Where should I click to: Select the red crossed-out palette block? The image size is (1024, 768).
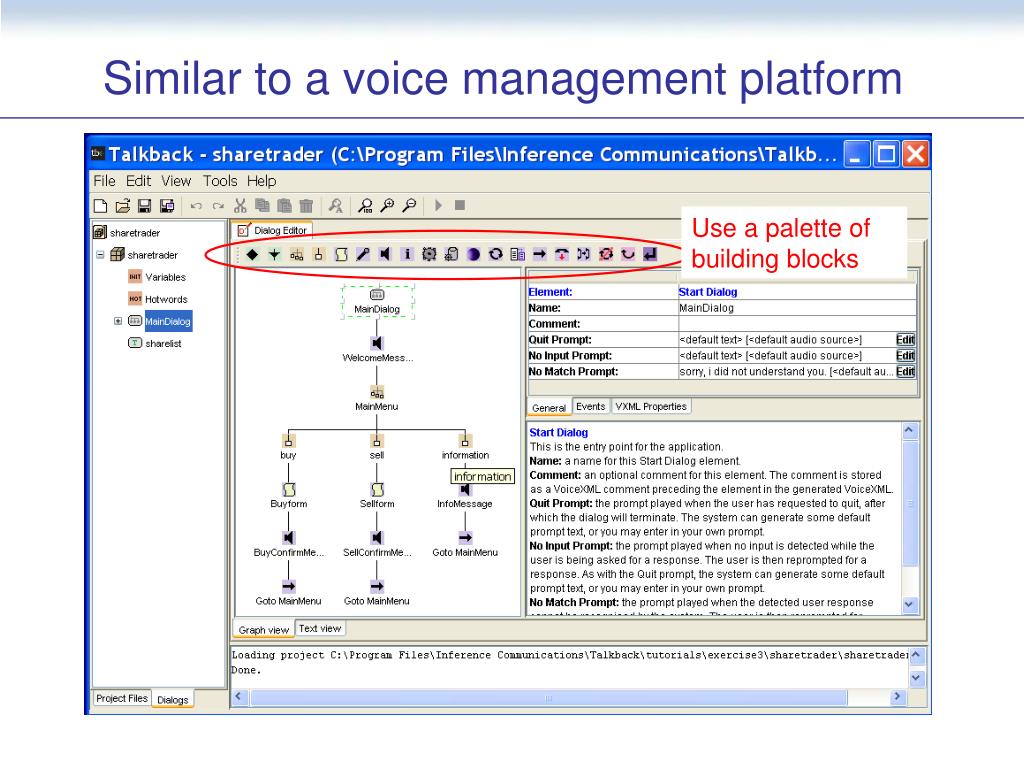click(606, 254)
